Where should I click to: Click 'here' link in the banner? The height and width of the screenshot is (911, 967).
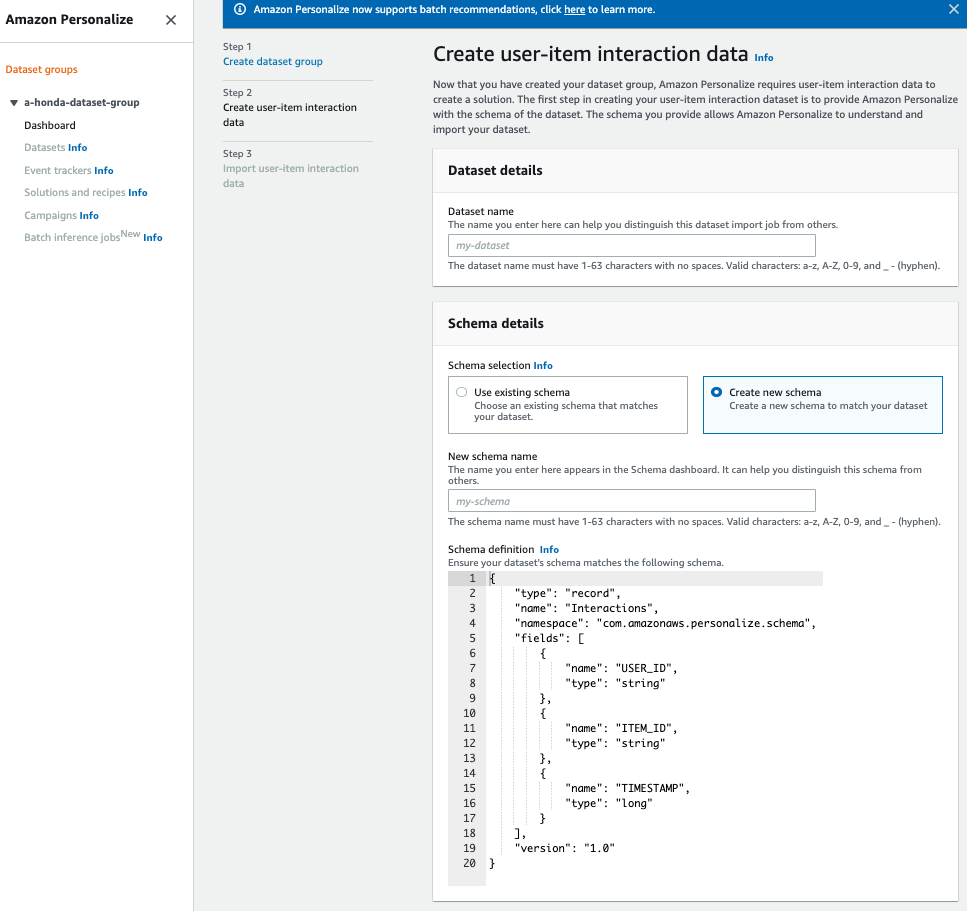tap(574, 9)
